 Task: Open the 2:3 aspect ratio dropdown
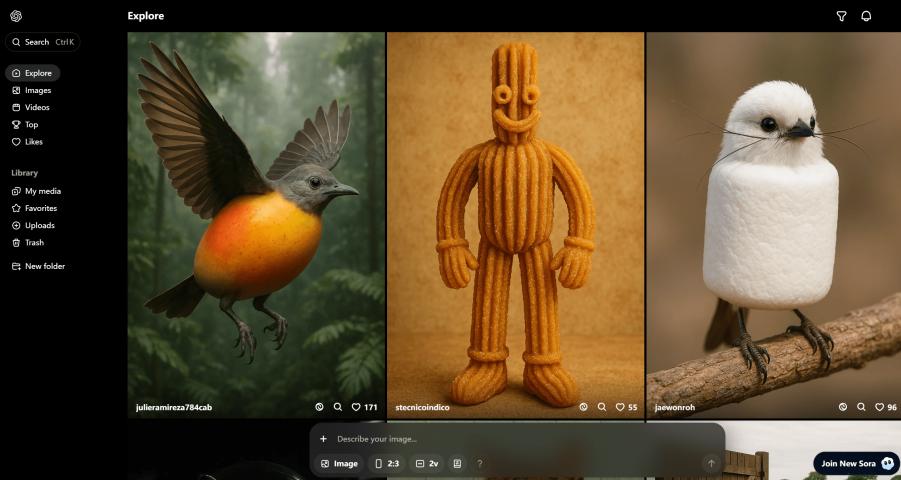click(387, 464)
